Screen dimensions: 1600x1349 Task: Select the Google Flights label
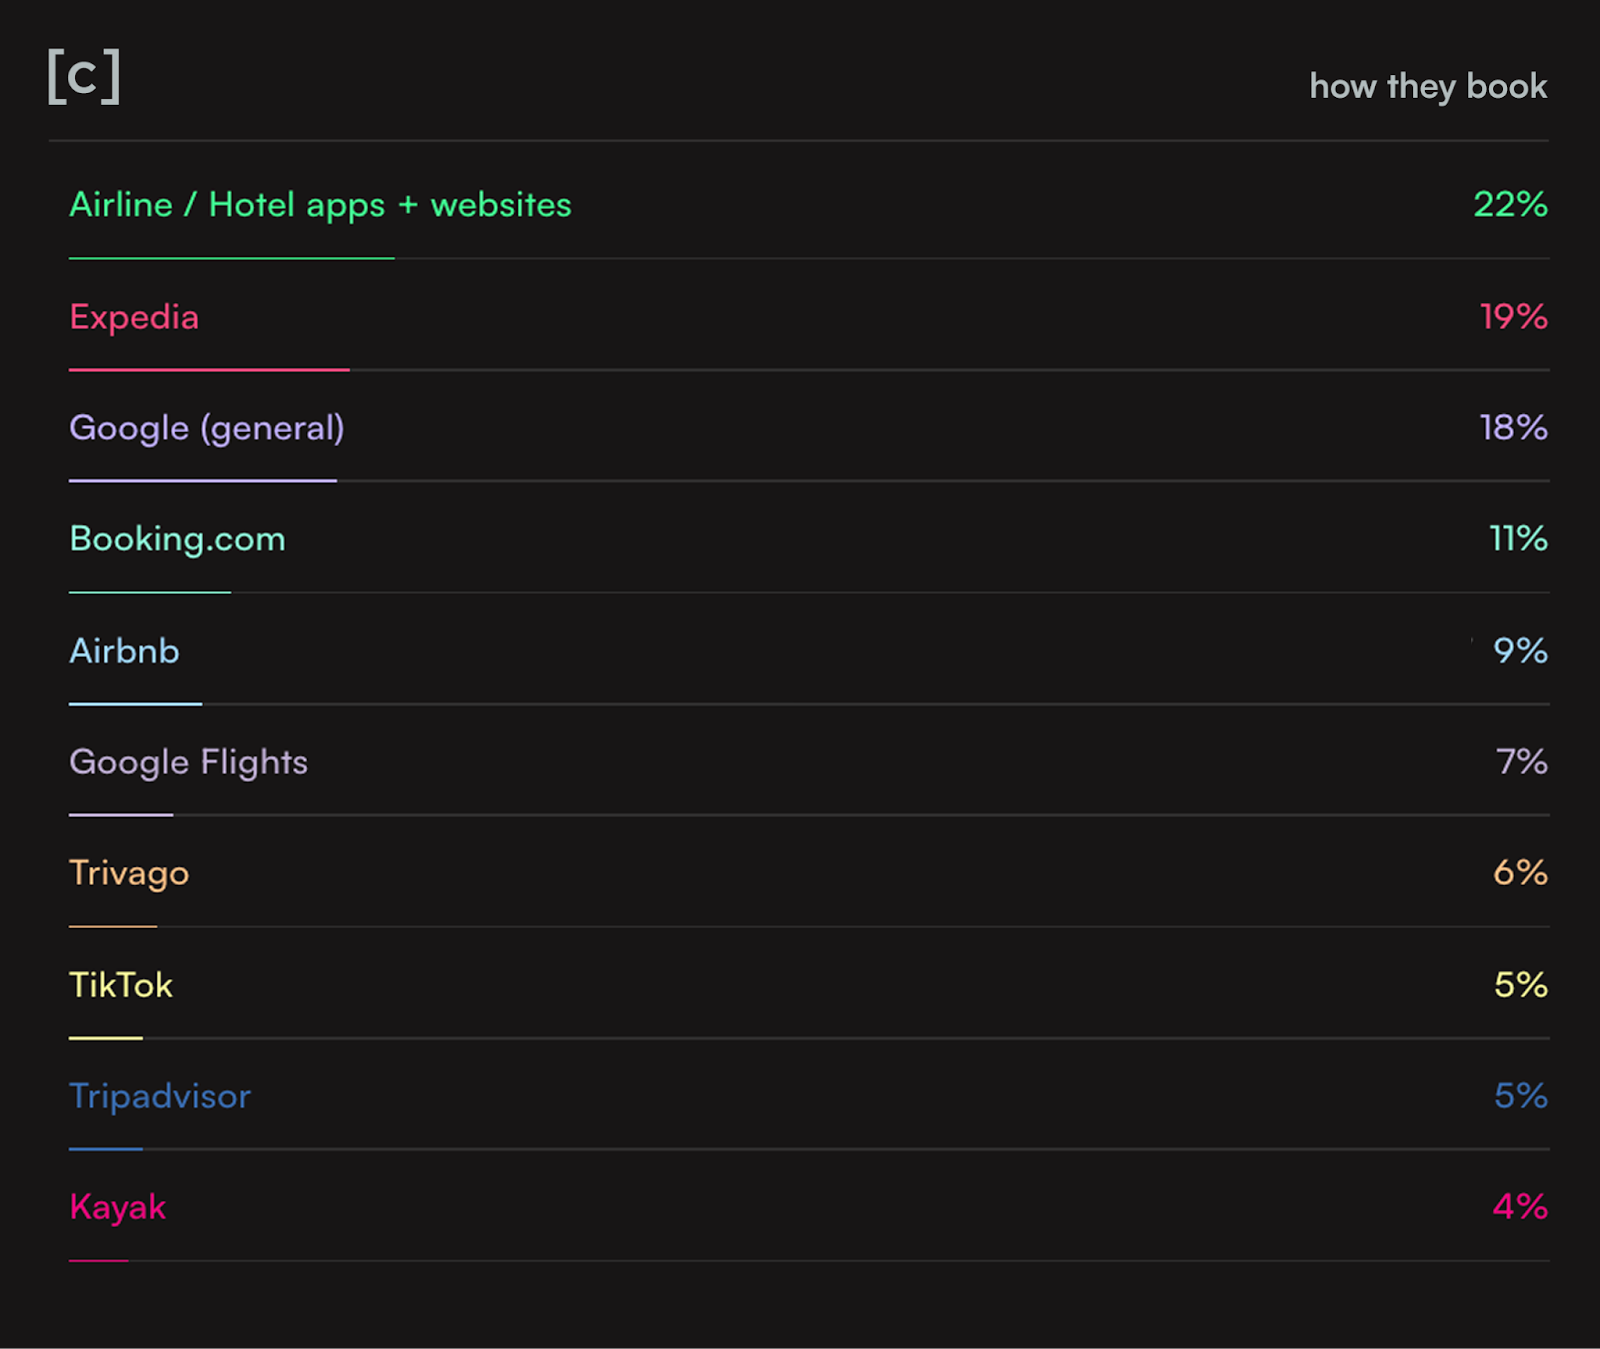[188, 762]
